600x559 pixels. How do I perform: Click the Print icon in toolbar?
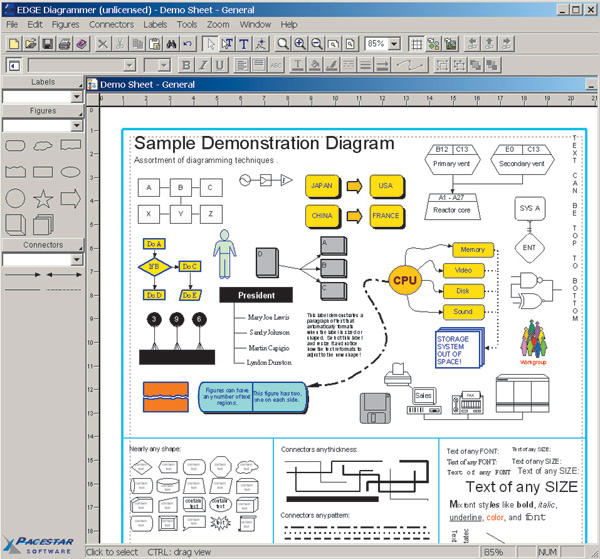(64, 44)
